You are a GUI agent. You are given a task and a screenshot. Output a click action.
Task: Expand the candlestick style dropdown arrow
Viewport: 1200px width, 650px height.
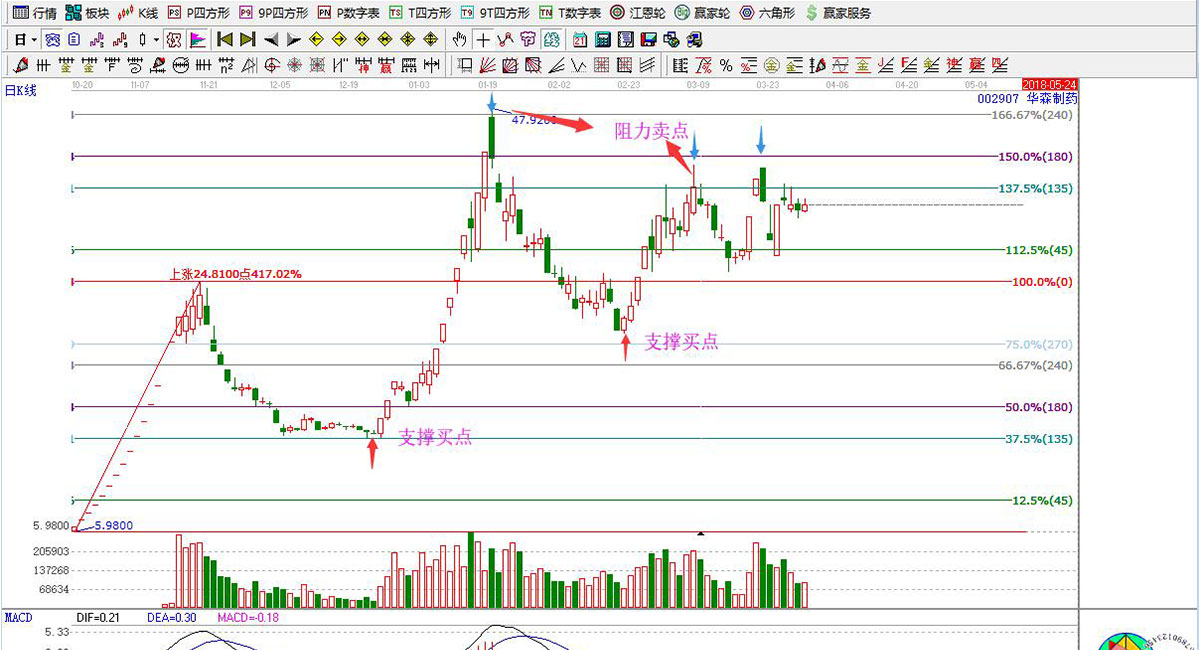pos(154,40)
